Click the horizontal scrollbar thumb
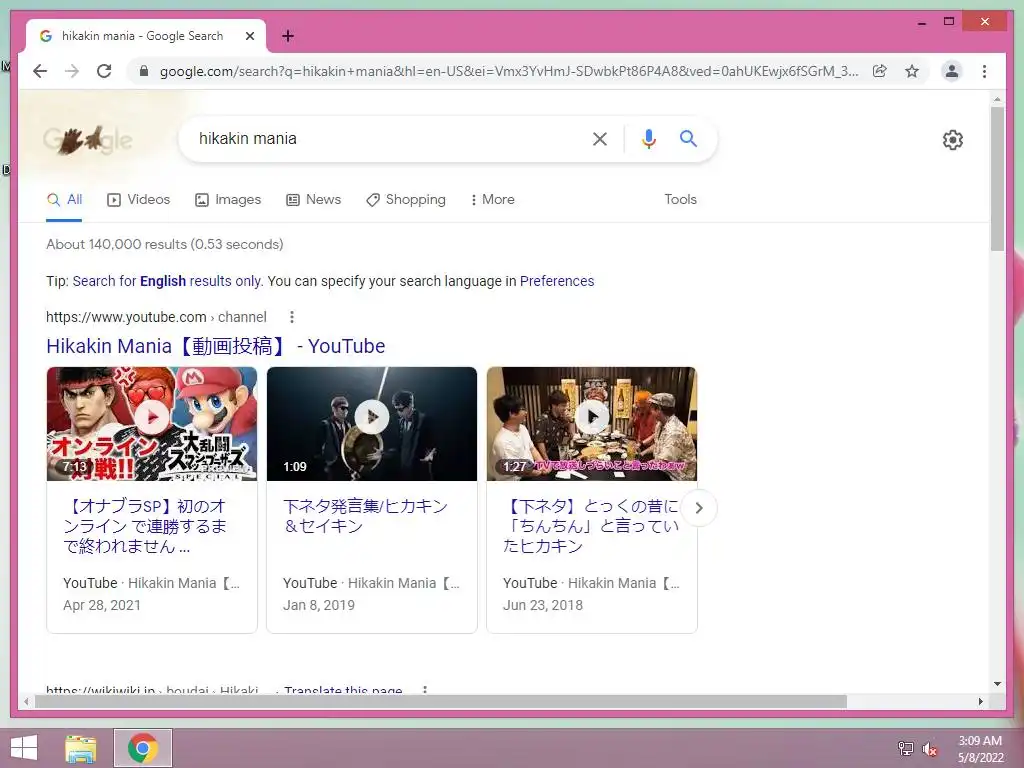Image resolution: width=1024 pixels, height=768 pixels. (441, 701)
